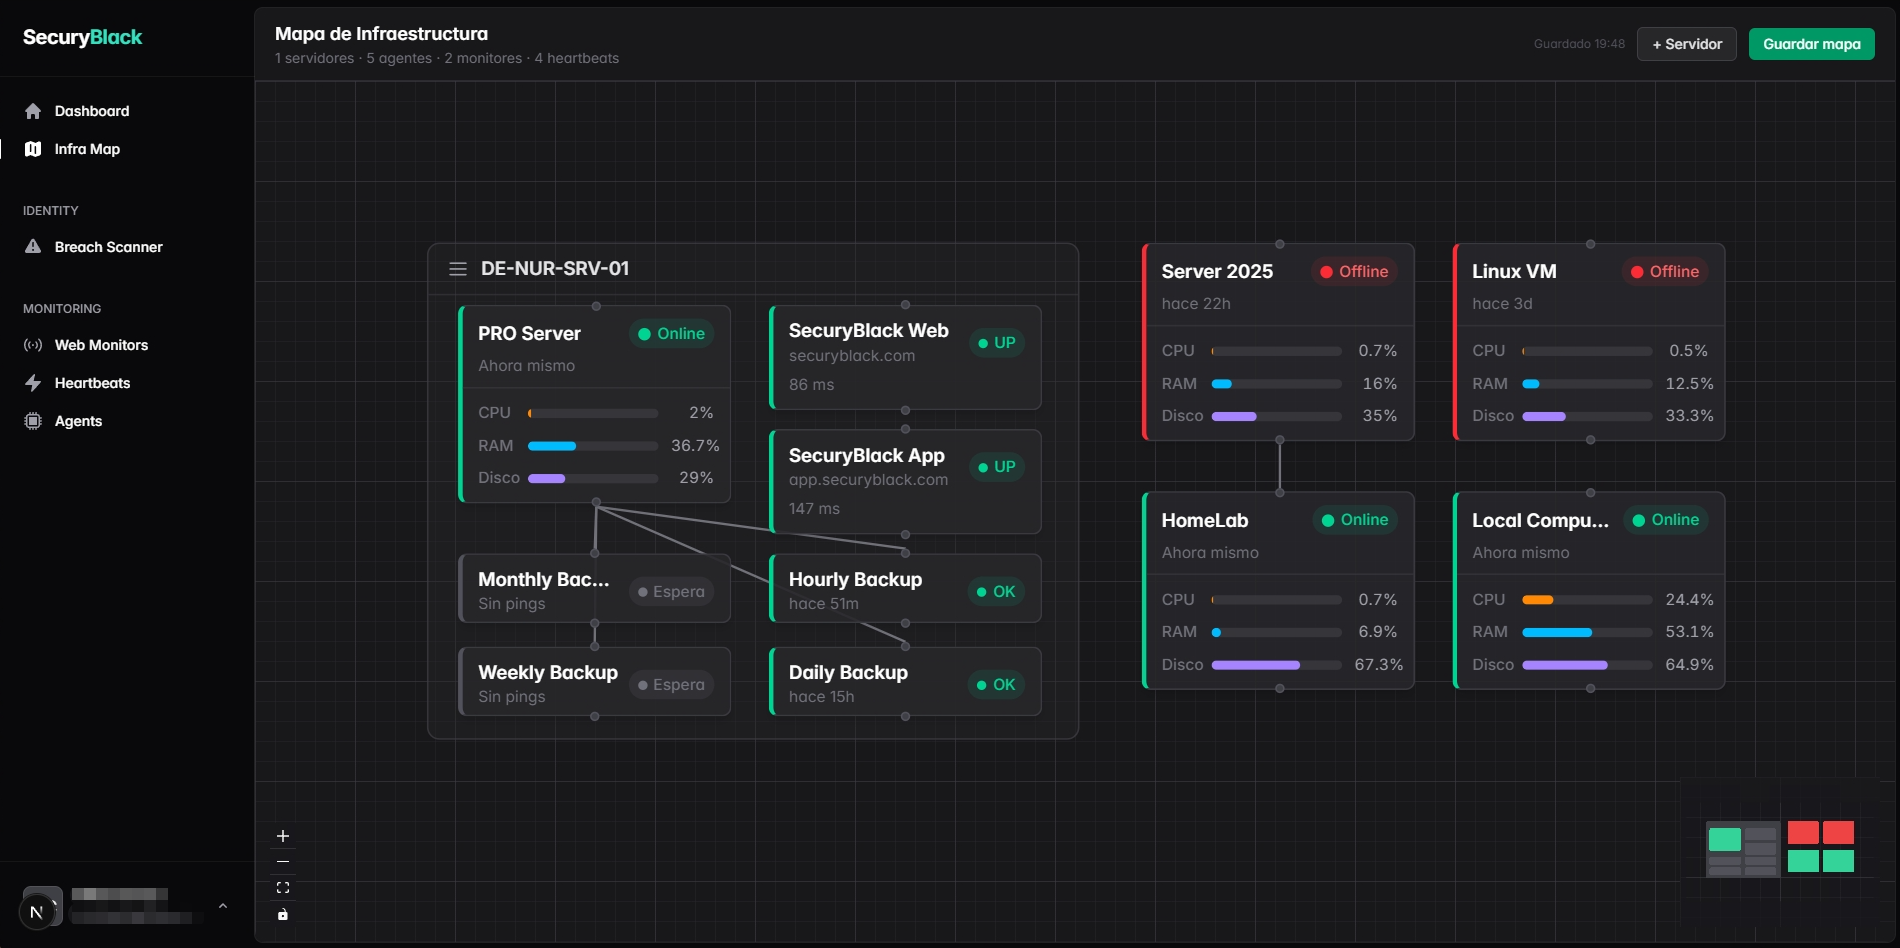Select the Linux VM node title

(1514, 272)
